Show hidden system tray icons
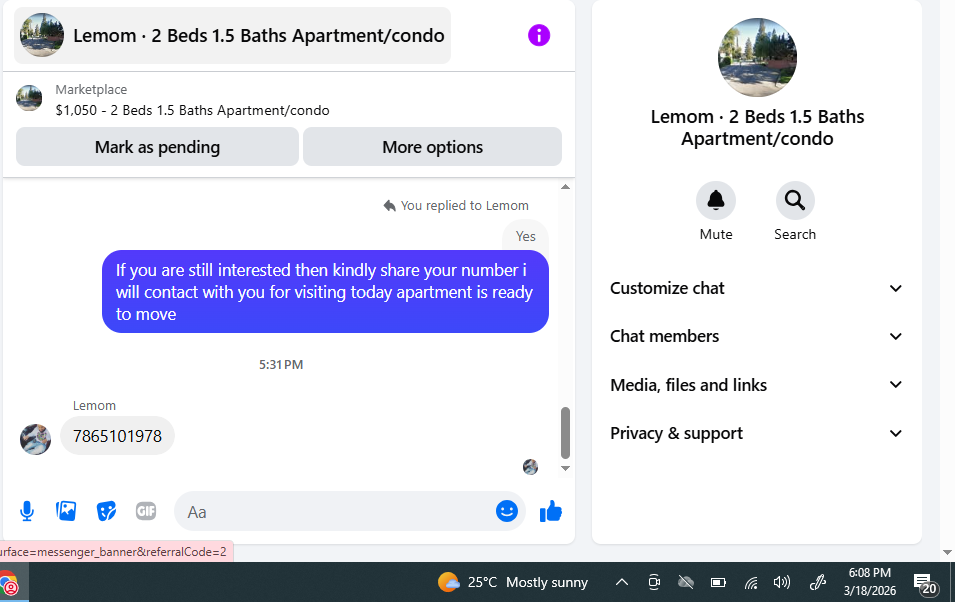 [x=622, y=583]
